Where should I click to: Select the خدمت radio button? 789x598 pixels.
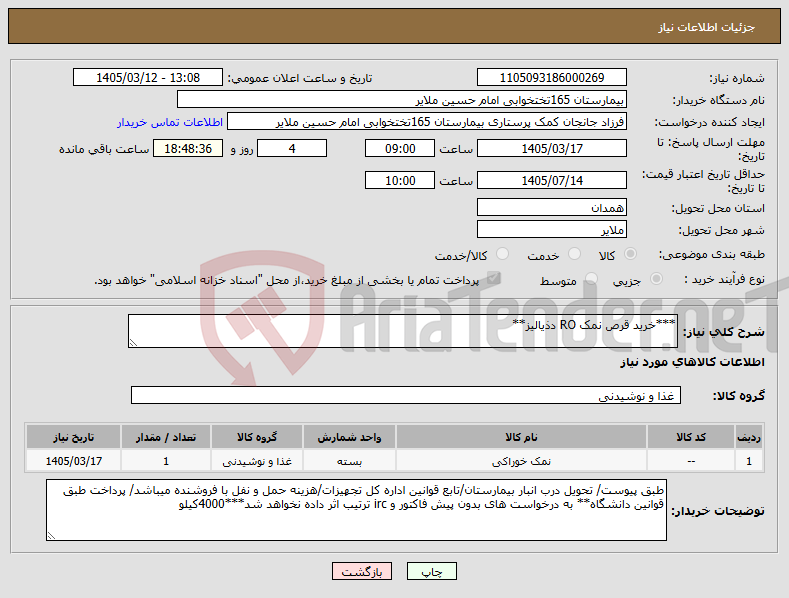pos(574,254)
